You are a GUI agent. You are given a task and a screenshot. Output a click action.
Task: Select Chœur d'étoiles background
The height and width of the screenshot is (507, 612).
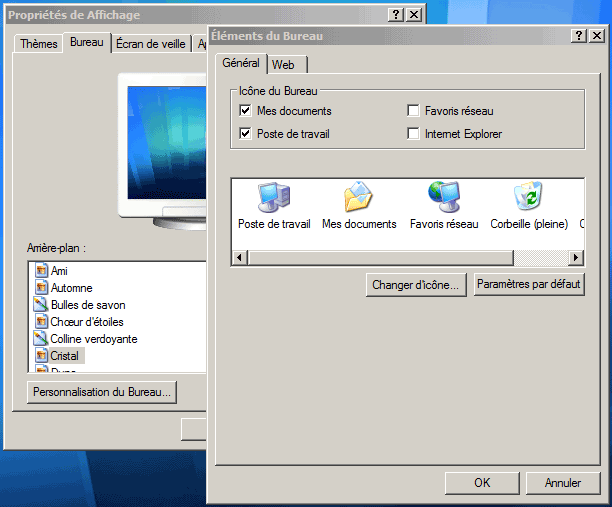(87, 322)
